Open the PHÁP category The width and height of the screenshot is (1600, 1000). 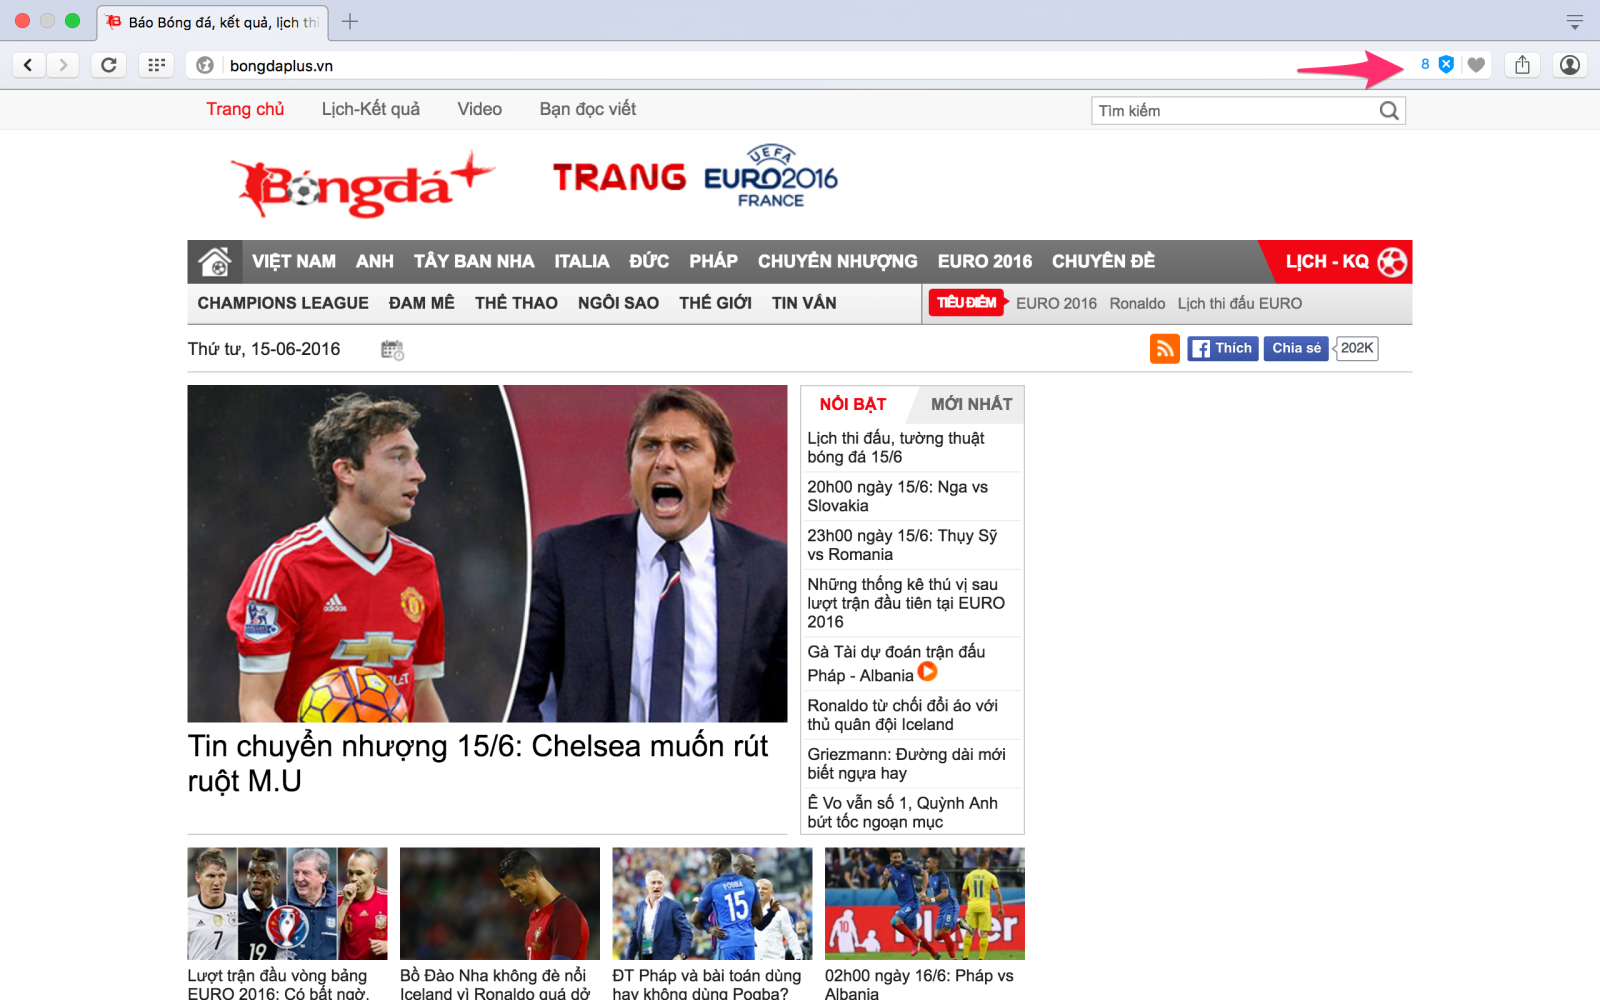pyautogui.click(x=713, y=261)
